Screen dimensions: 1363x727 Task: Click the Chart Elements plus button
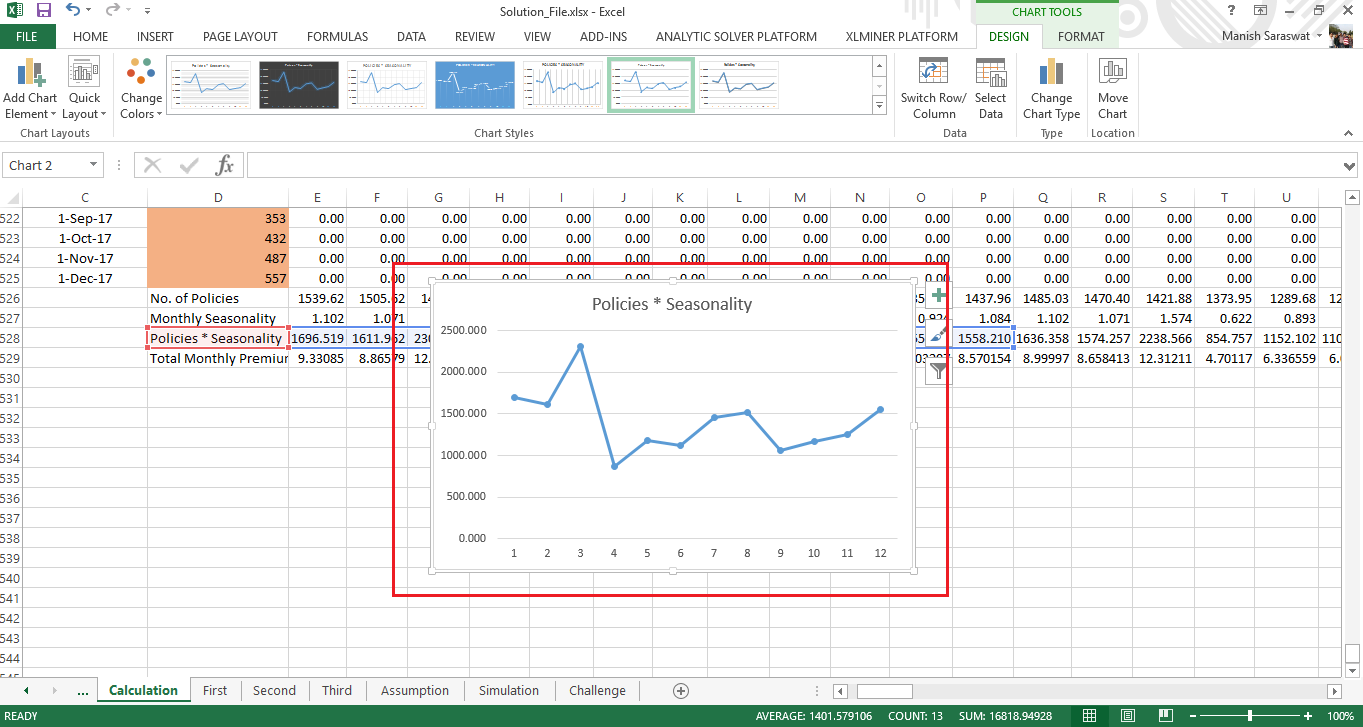click(x=938, y=296)
